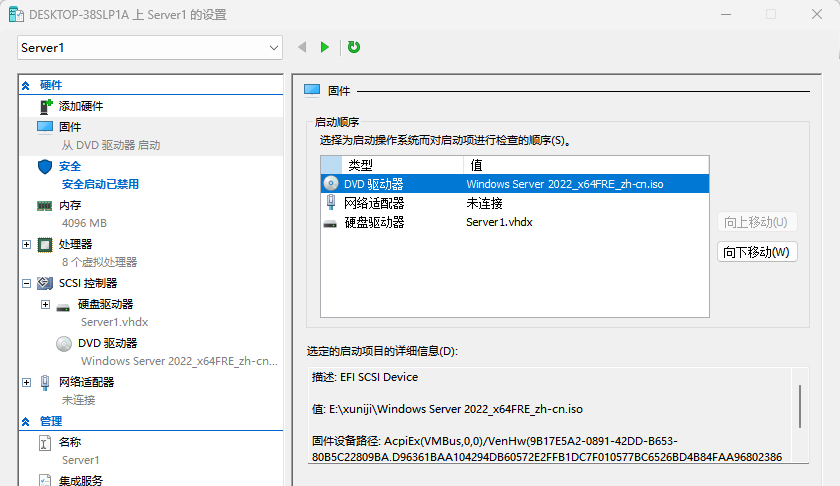Click 8 个虚拟处理器 text

coord(100,262)
